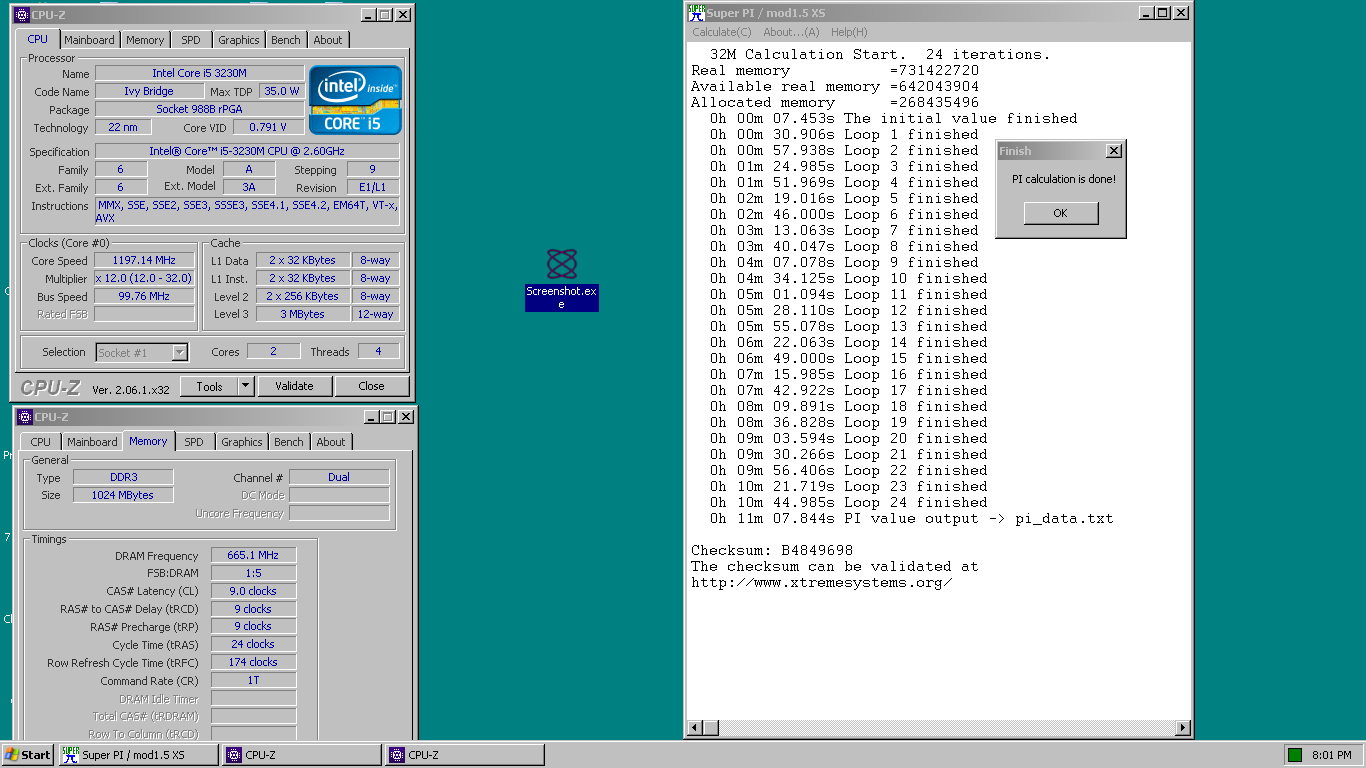Image resolution: width=1366 pixels, height=768 pixels.
Task: Open the Calculate(C) menu in Super PI
Action: (x=722, y=32)
